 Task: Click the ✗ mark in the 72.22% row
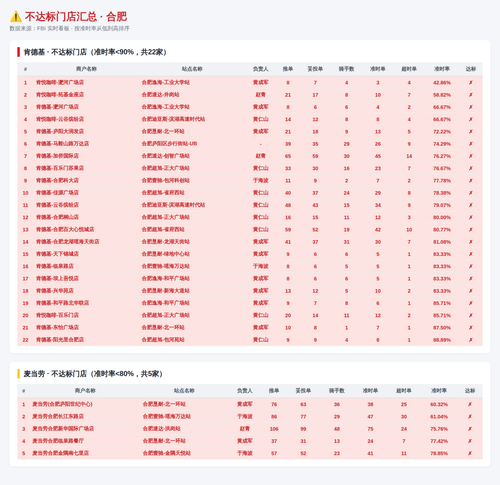click(471, 131)
